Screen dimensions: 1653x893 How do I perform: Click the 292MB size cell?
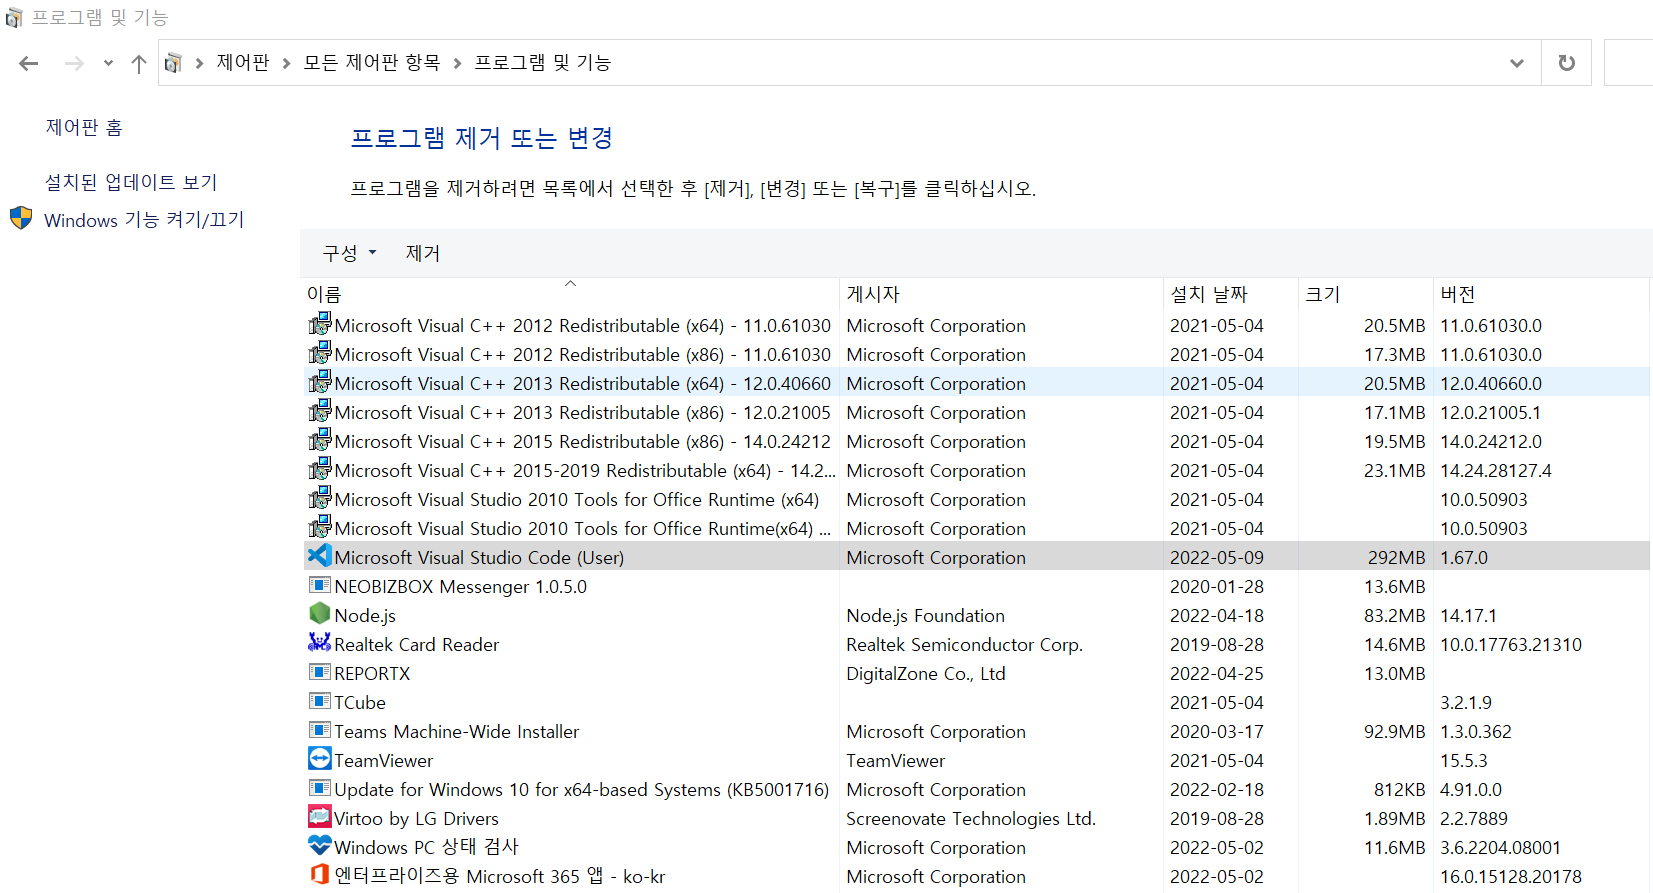point(1397,558)
